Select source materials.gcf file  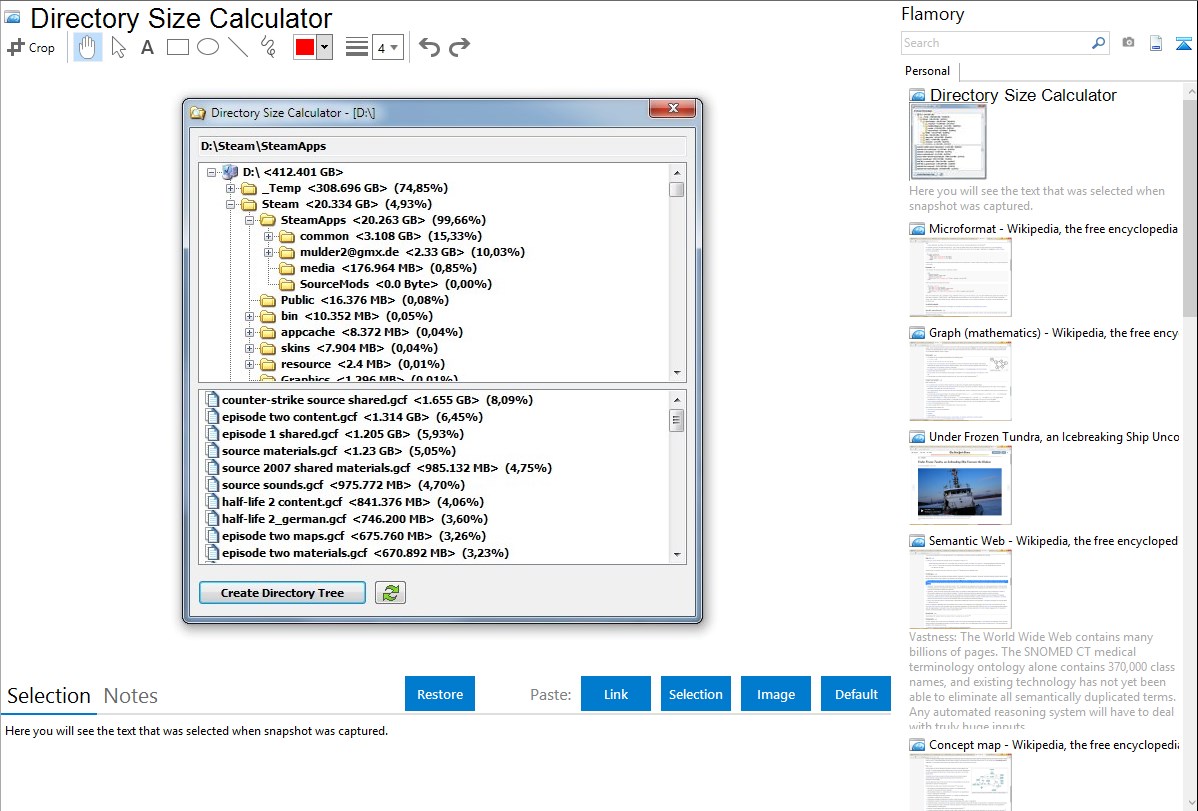coord(331,451)
